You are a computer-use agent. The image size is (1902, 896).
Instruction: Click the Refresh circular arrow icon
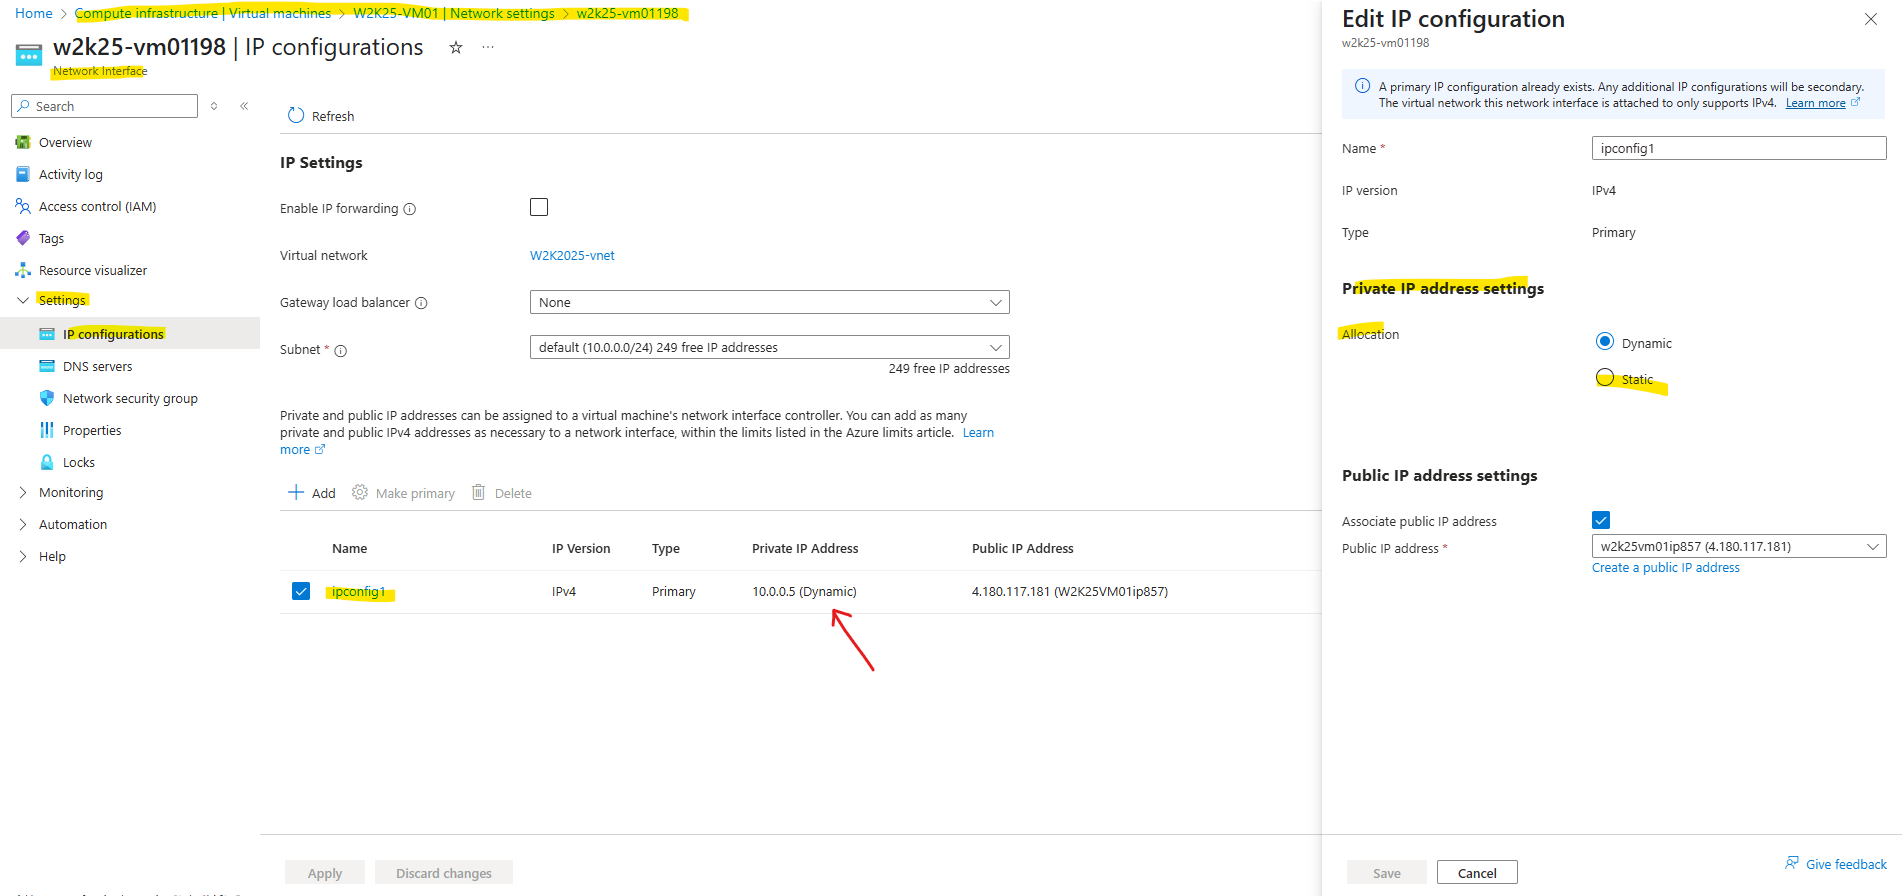click(296, 115)
